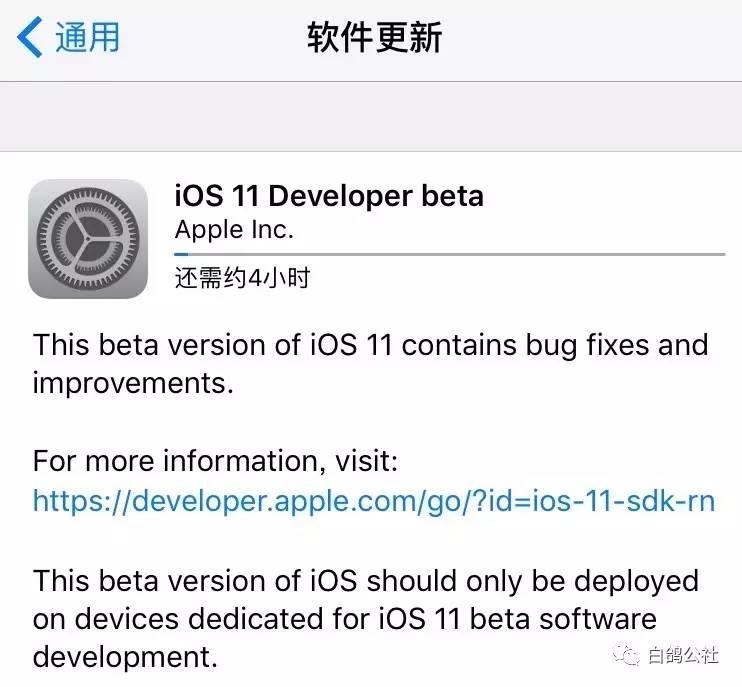Select the iOS 11 Developer beta heading
742x687 pixels.
pos(329,195)
